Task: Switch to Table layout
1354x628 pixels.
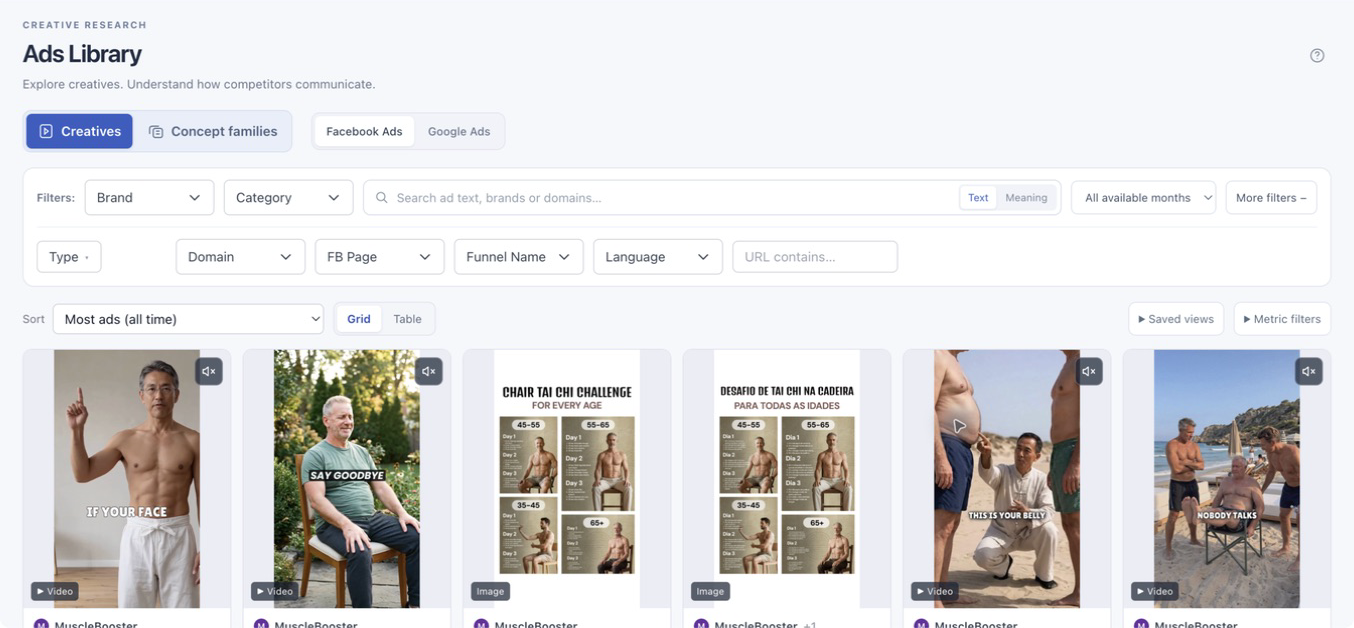Action: [407, 319]
